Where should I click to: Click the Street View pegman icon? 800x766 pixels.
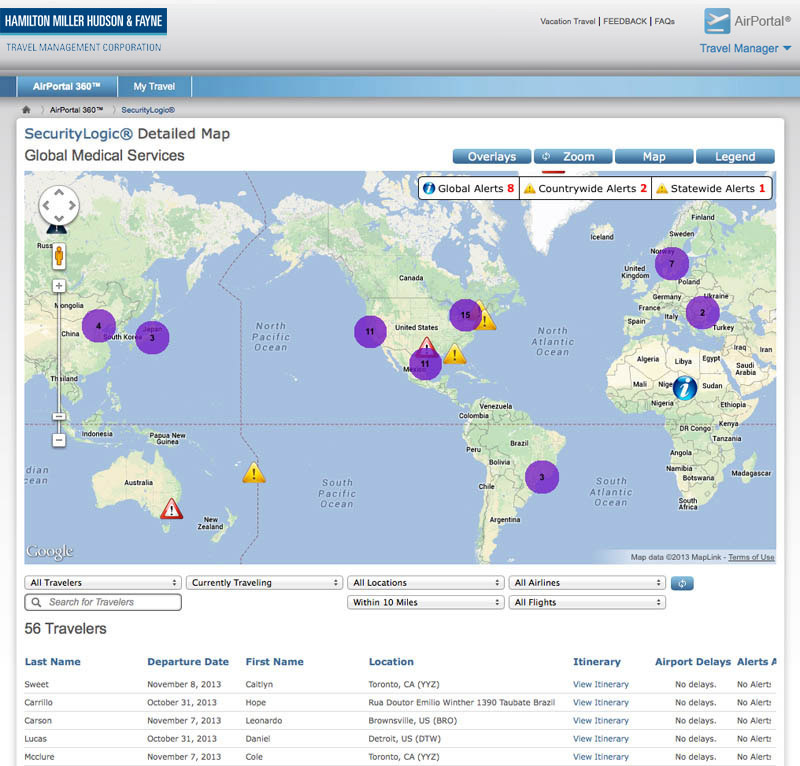[x=59, y=256]
